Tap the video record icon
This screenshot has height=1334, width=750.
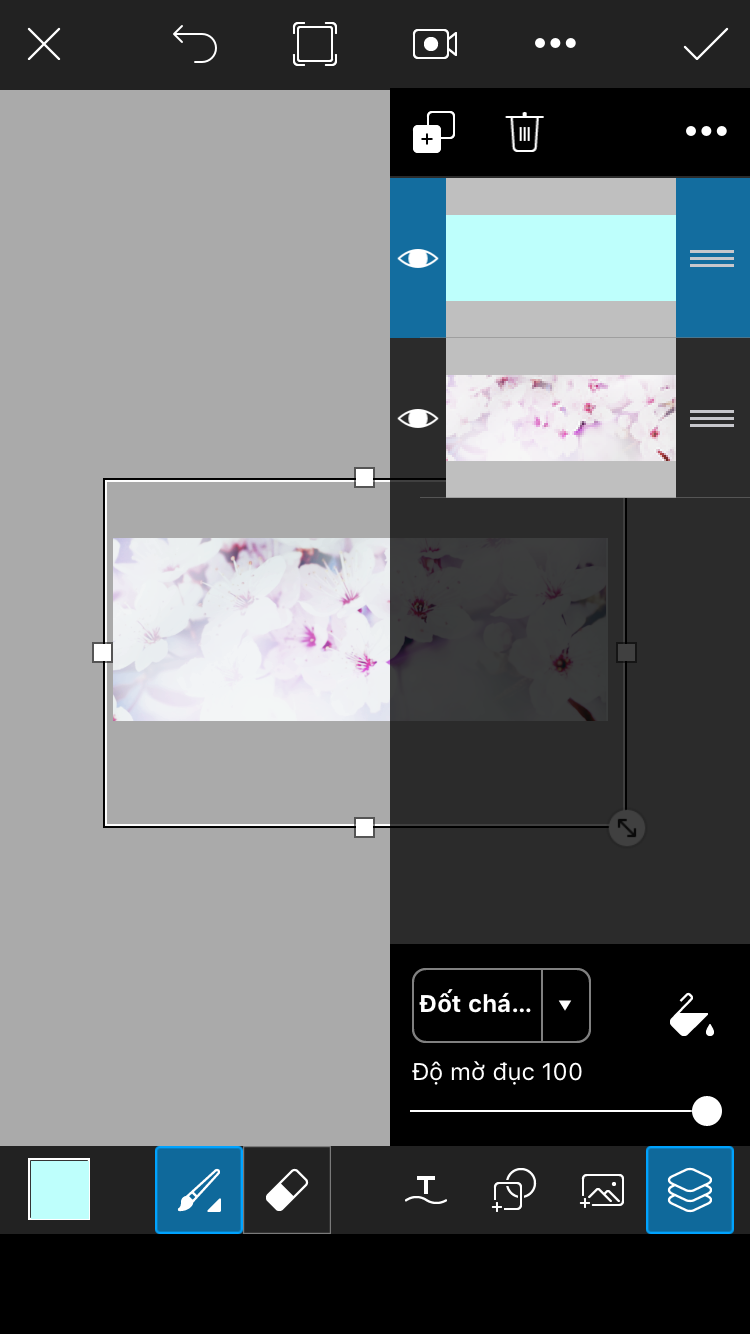pyautogui.click(x=435, y=44)
